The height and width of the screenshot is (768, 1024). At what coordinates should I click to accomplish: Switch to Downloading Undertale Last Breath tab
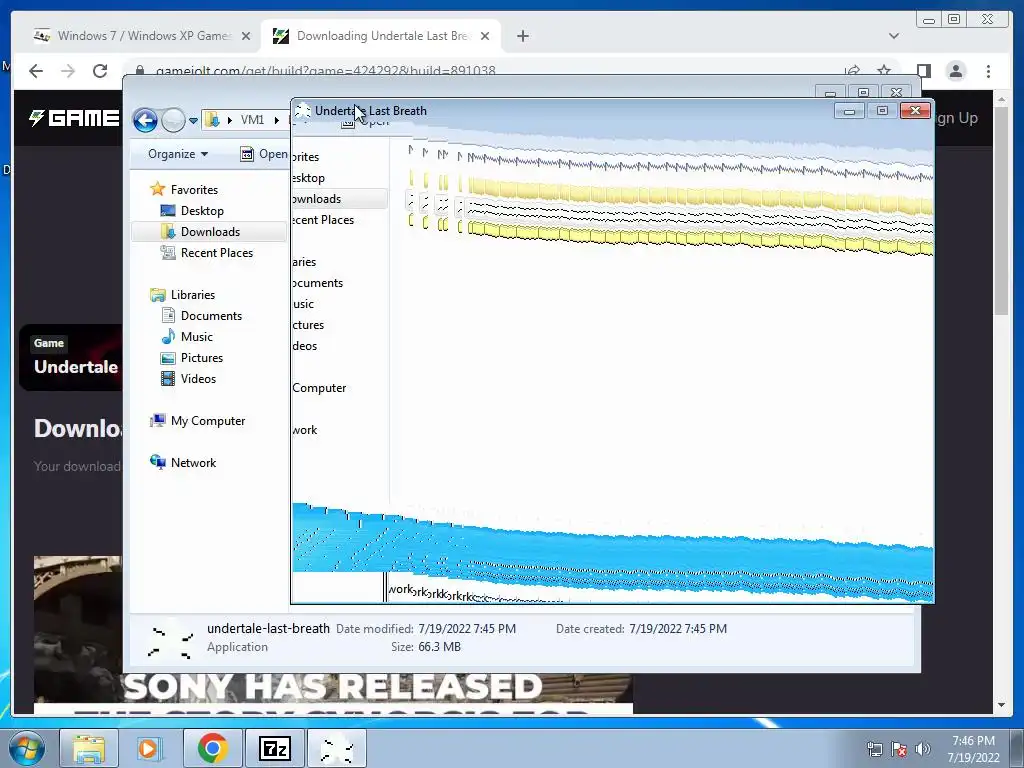tap(382, 36)
